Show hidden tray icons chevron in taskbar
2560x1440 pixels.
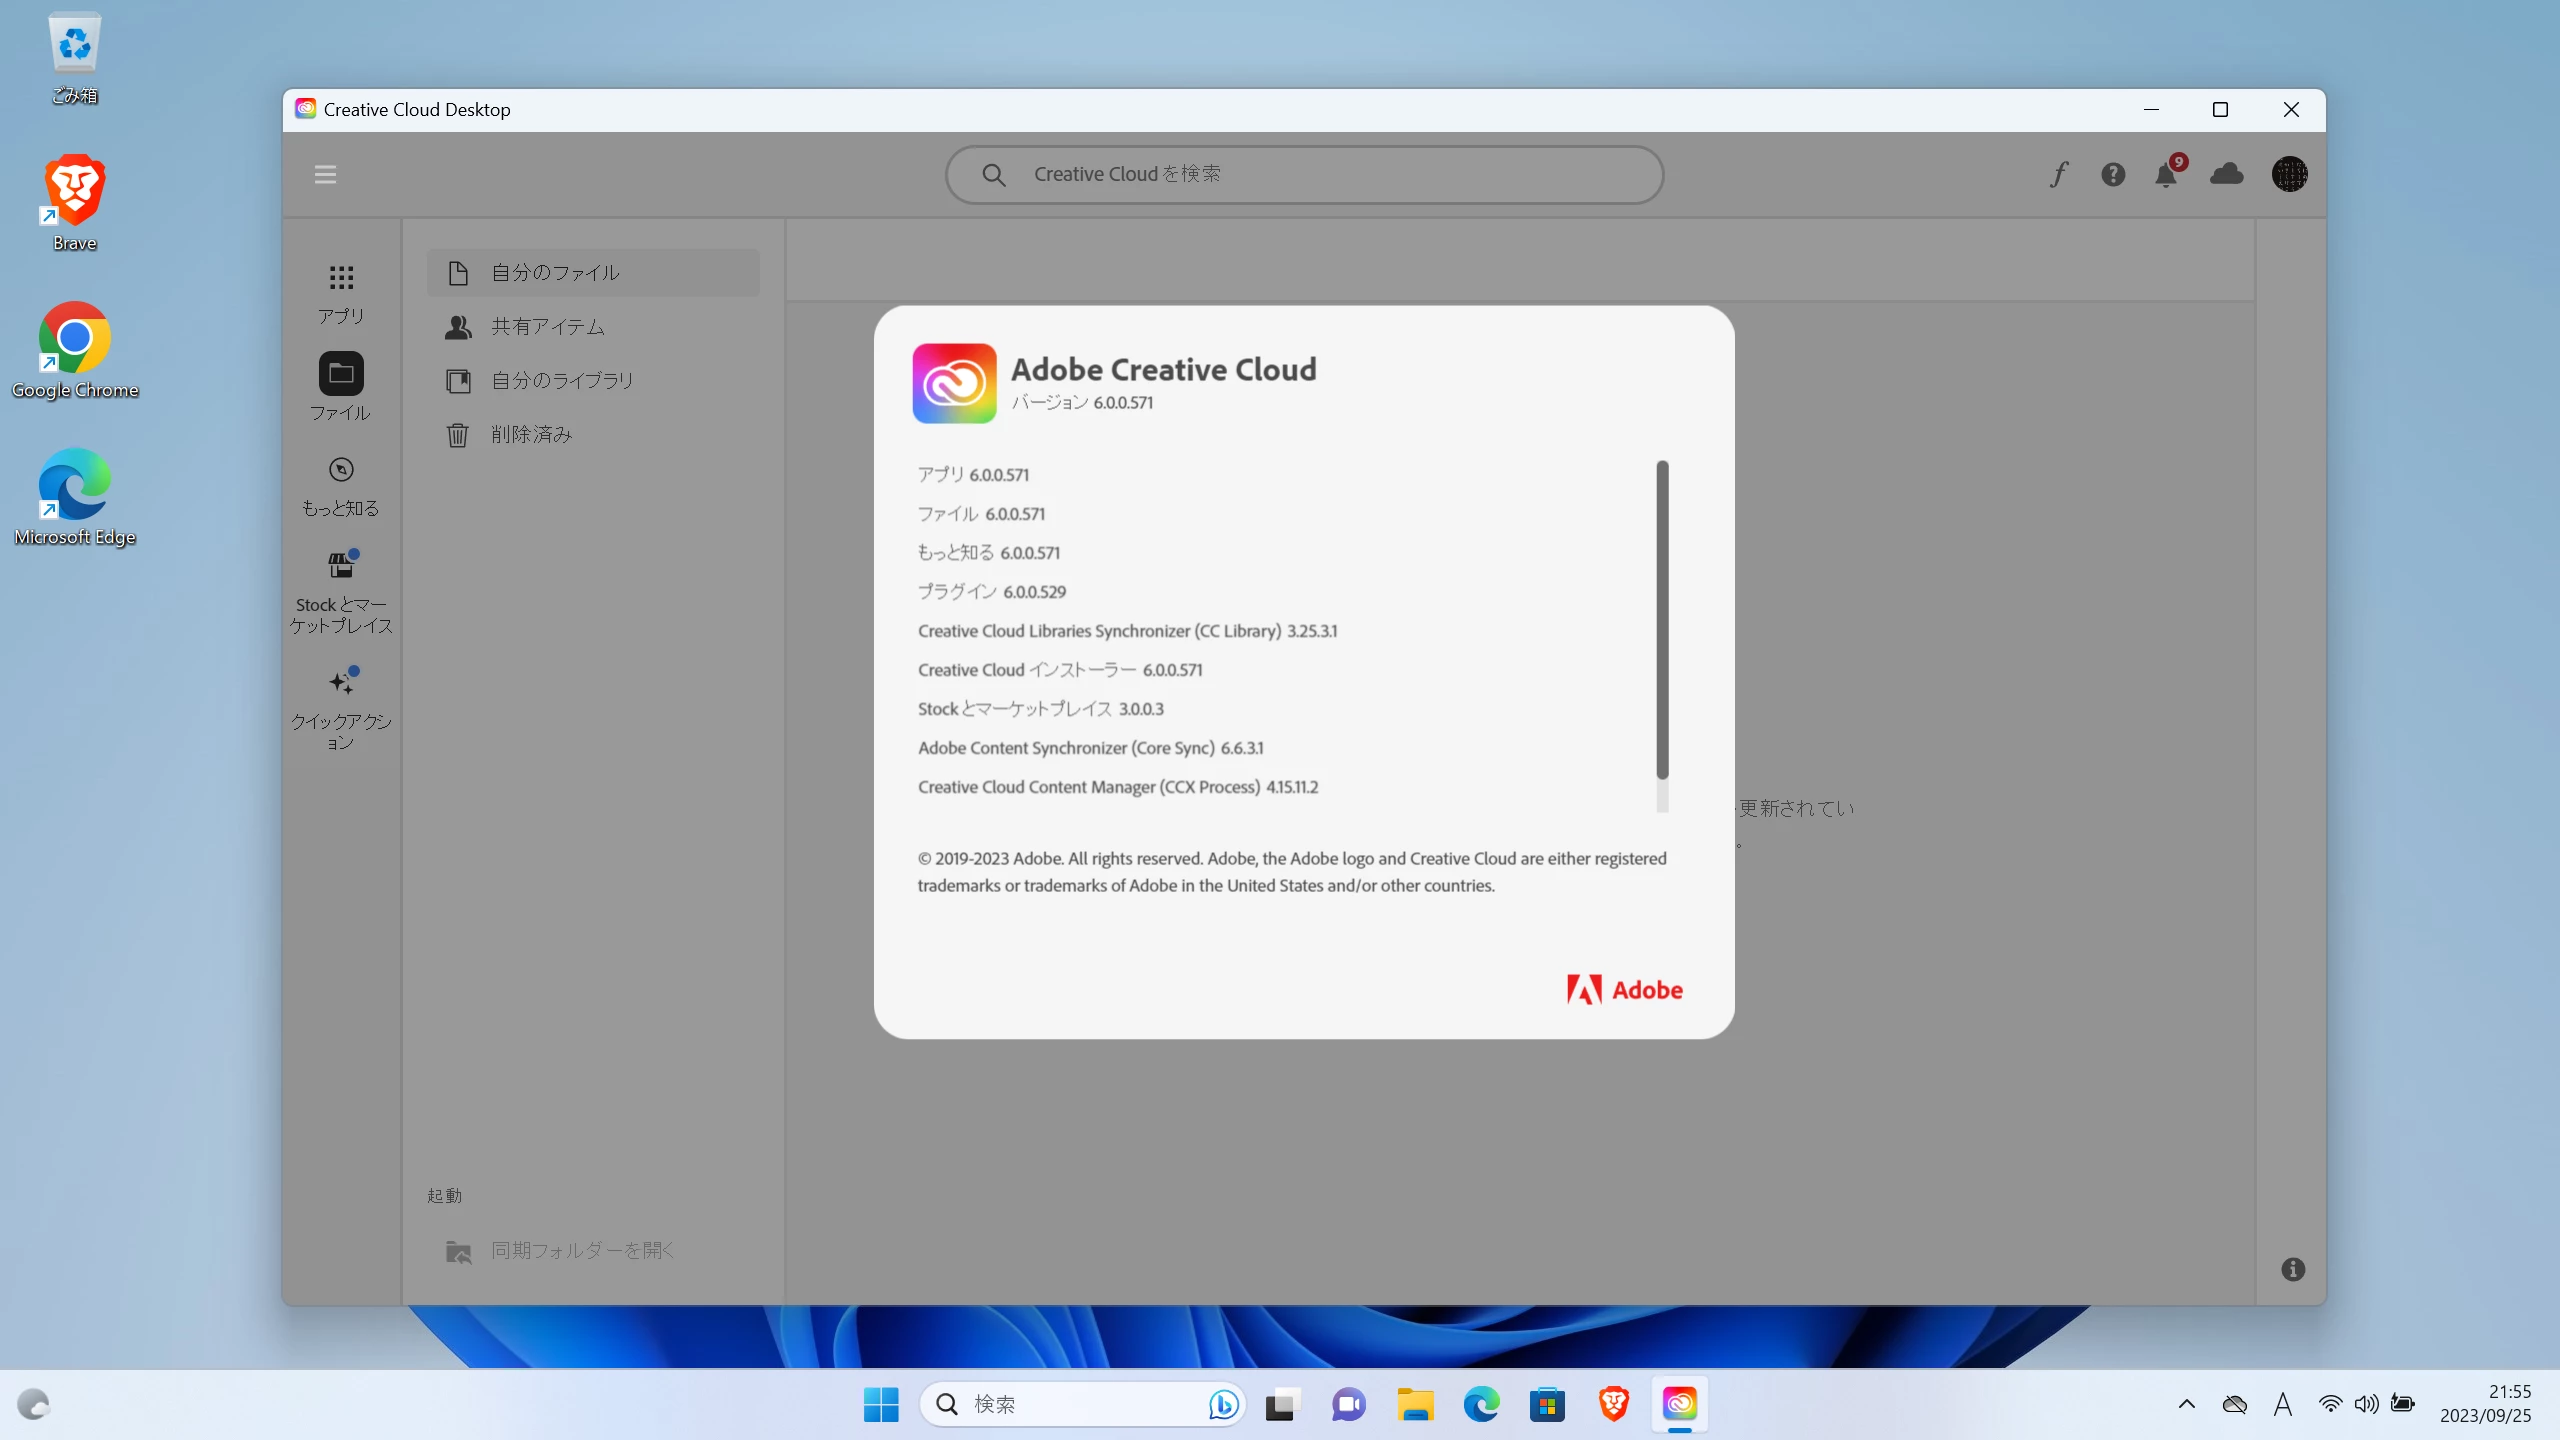[x=2187, y=1404]
